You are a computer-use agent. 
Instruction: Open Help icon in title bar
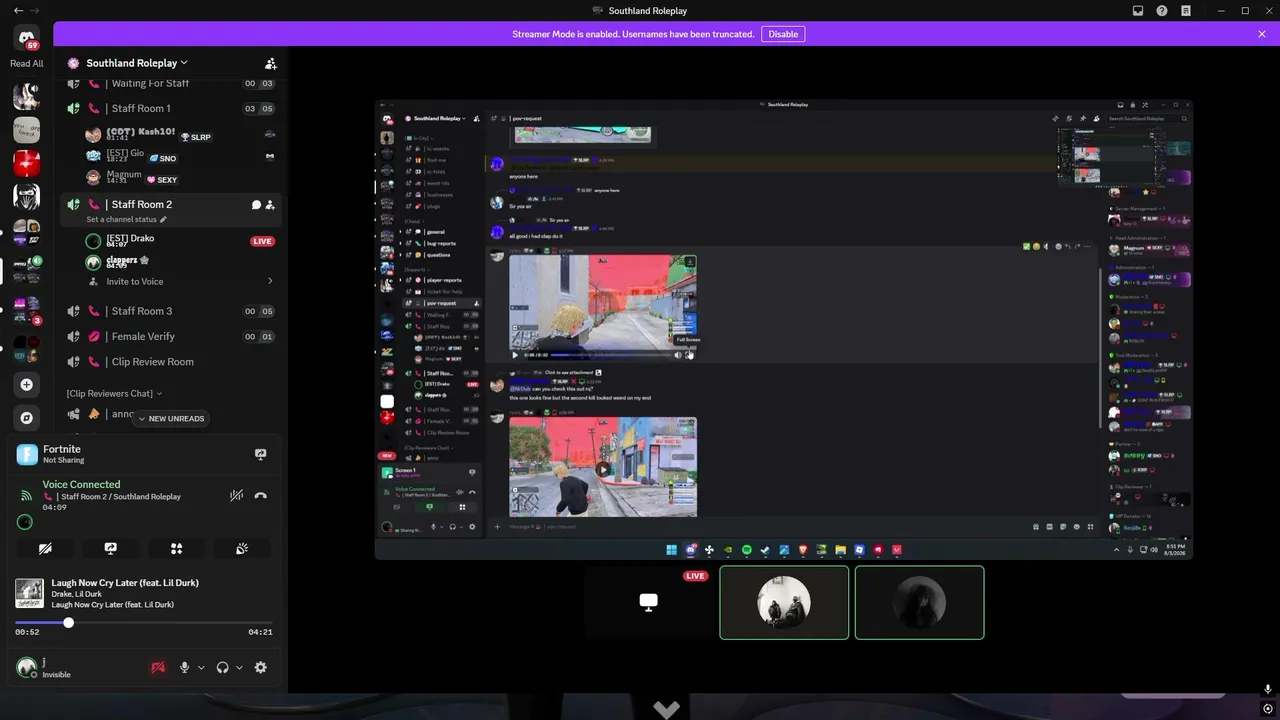(x=1162, y=11)
